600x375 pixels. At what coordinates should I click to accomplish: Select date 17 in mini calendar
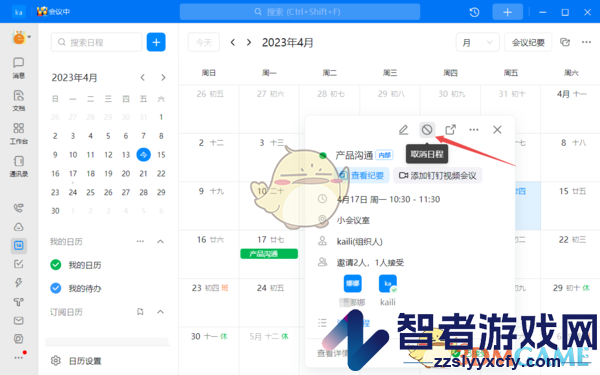73,173
